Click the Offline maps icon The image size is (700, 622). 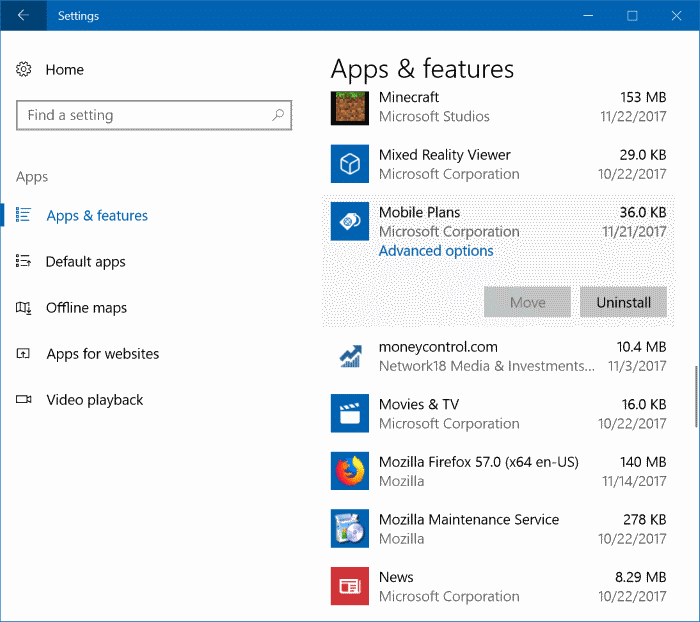tap(23, 307)
